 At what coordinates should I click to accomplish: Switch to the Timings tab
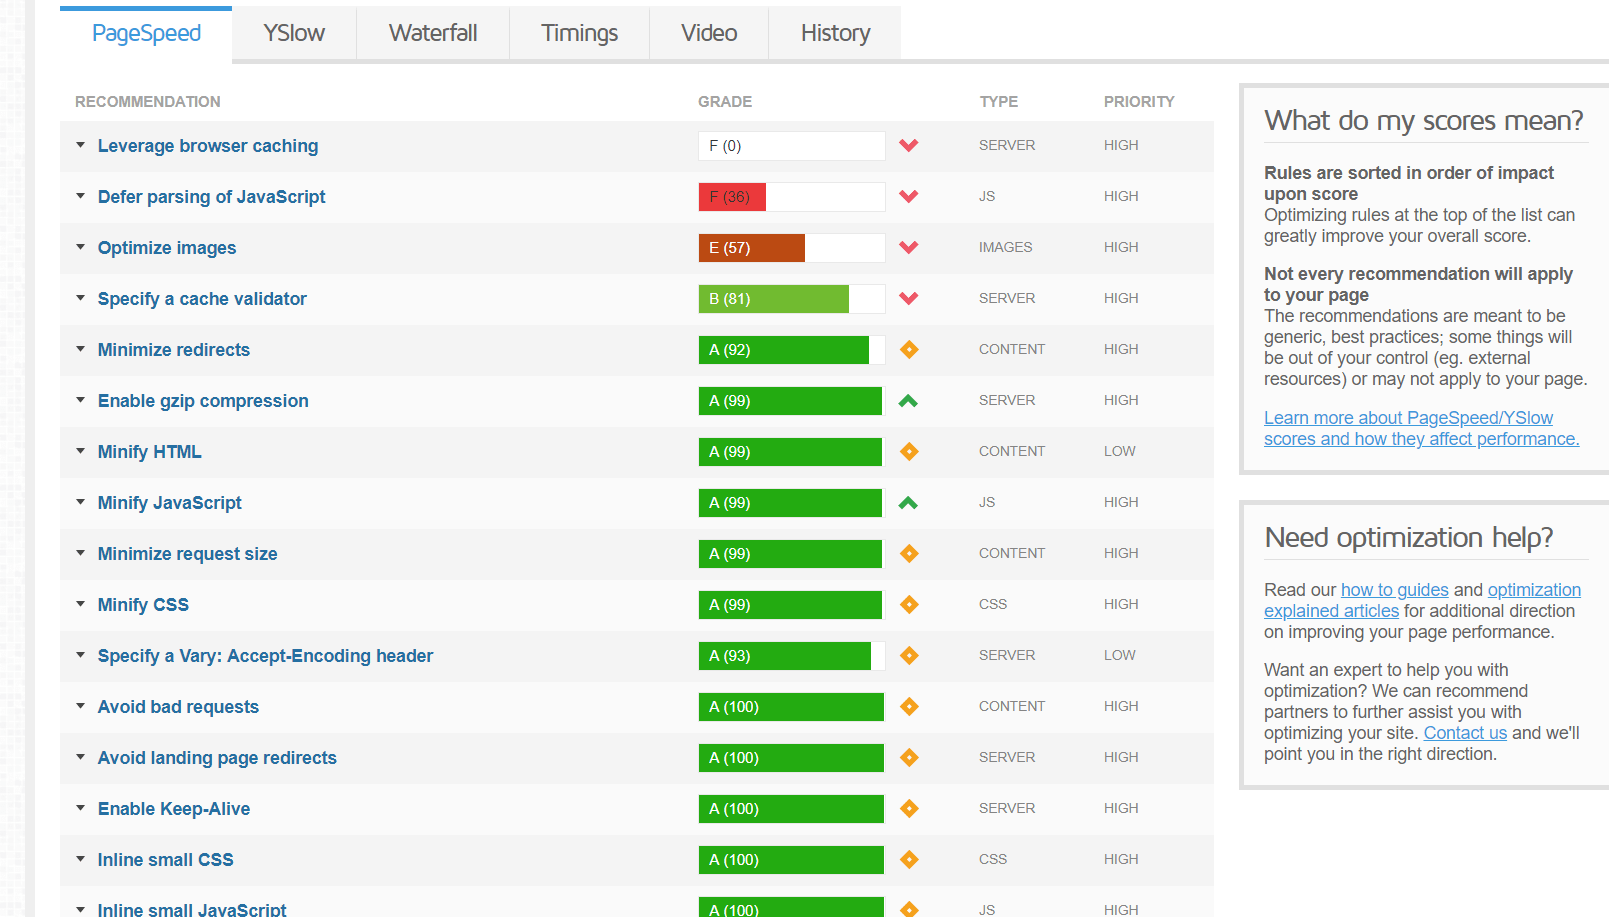point(580,34)
